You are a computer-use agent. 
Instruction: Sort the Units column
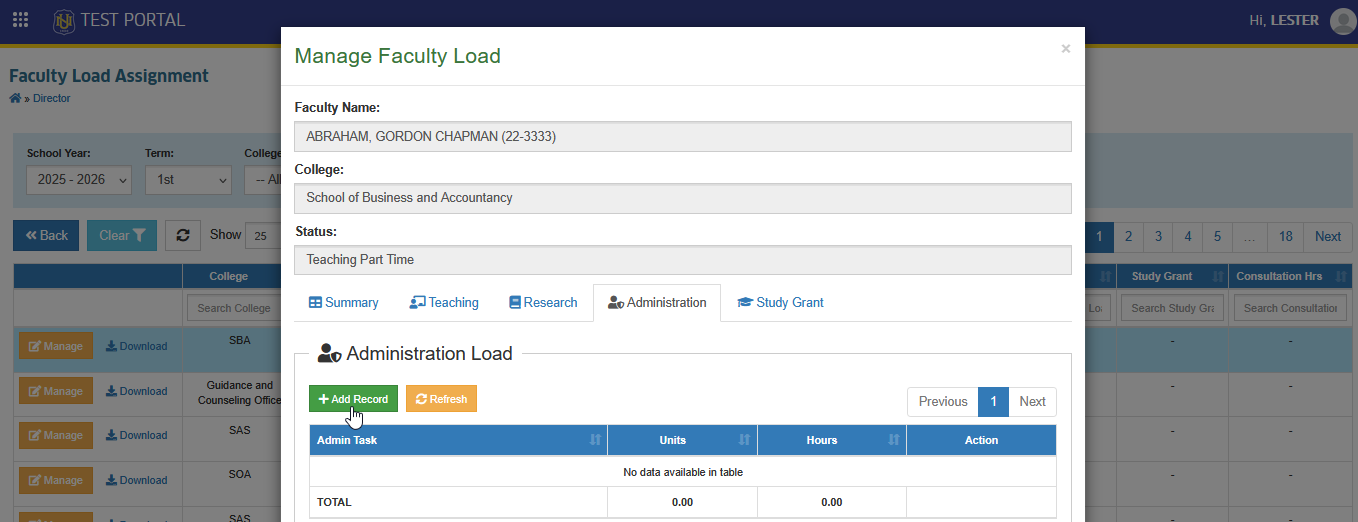(682, 440)
